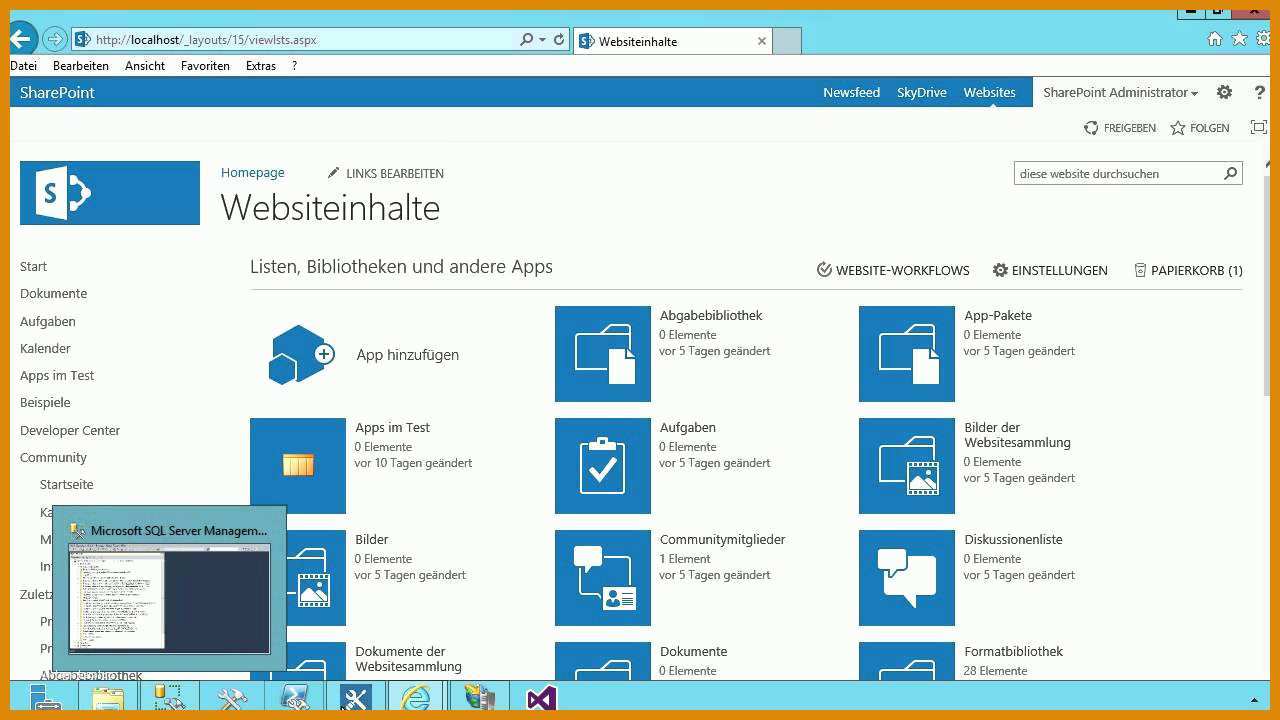Screen dimensions: 1280x720
Task: Click the SQL Server Management Studio taskbar icon
Action: 169,698
